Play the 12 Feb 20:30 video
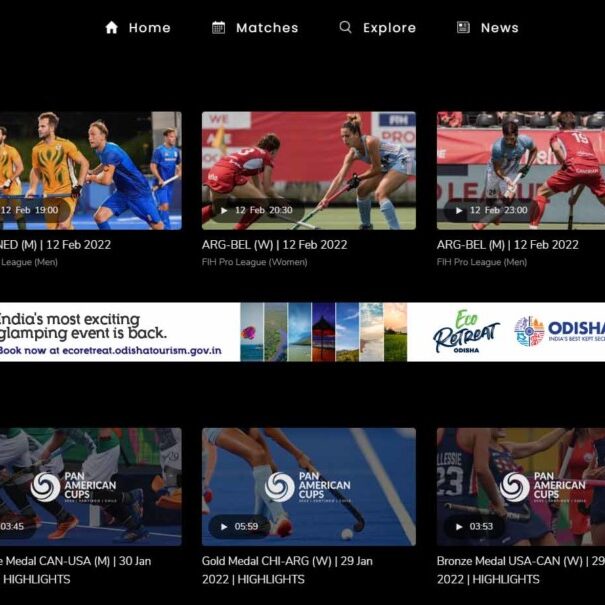605x605 pixels. [x=257, y=210]
